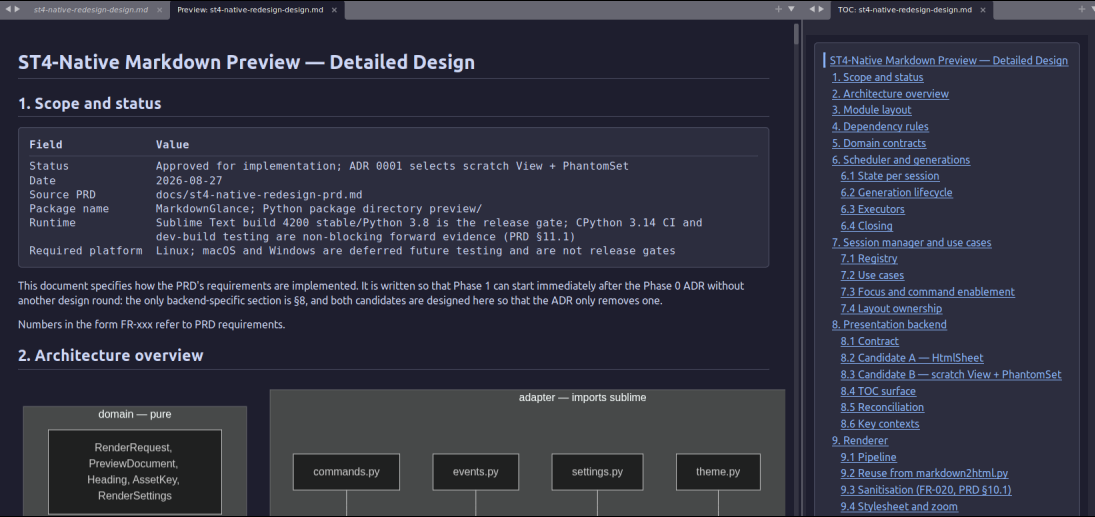Jump to 8. Presentation backend
This screenshot has height=517, width=1095.
pos(889,325)
